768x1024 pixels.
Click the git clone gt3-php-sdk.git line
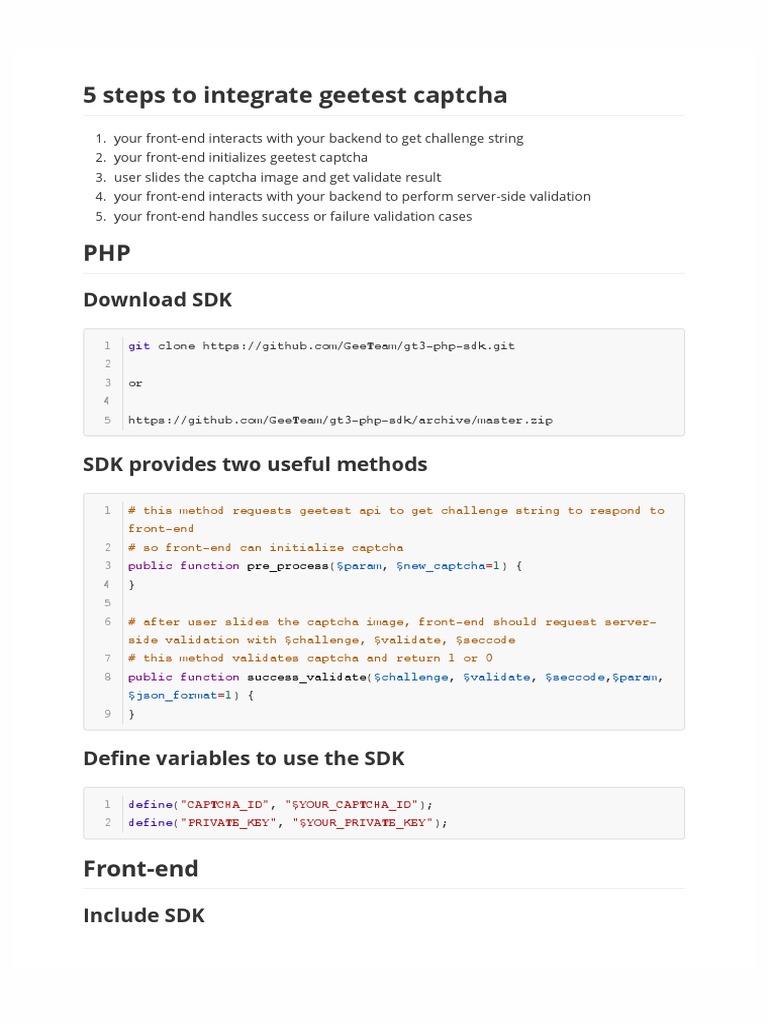pyautogui.click(x=321, y=346)
